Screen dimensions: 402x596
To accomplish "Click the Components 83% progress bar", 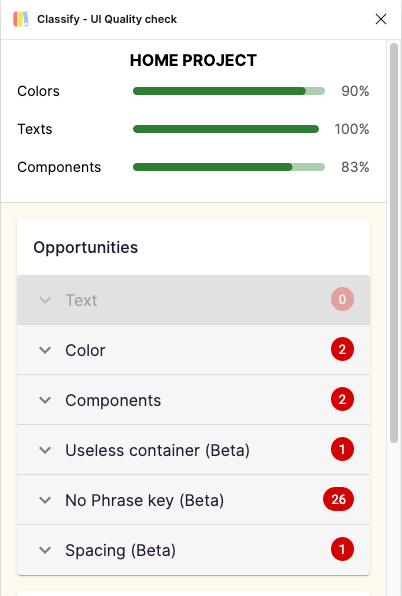I will pyautogui.click(x=229, y=167).
